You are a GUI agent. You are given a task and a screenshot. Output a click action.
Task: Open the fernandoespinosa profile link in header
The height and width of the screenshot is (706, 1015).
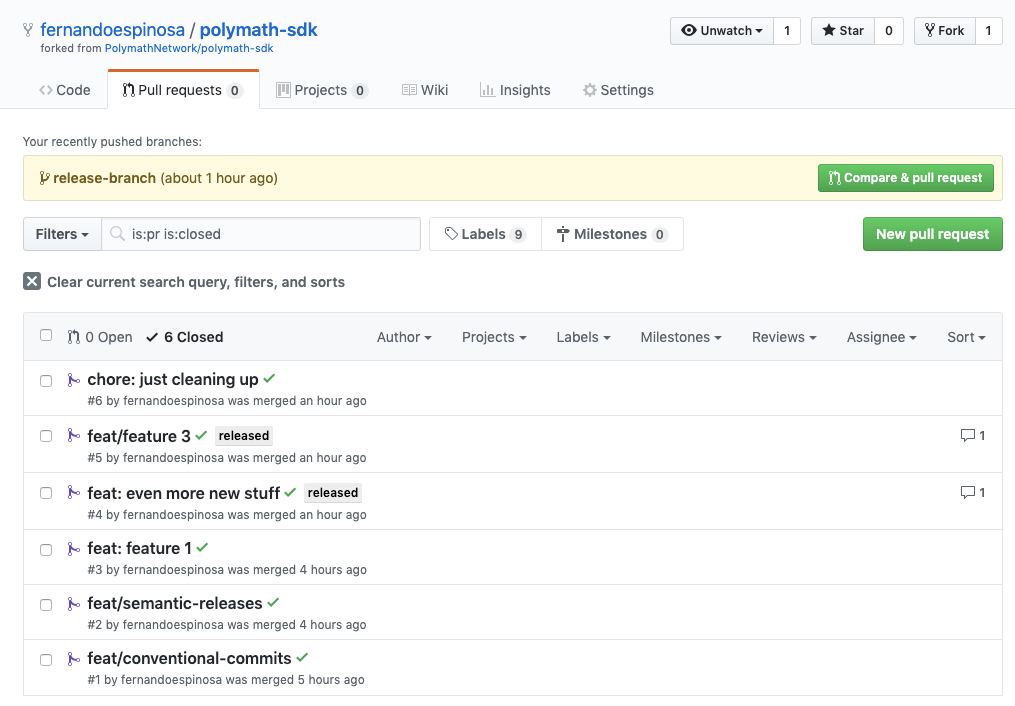(112, 30)
